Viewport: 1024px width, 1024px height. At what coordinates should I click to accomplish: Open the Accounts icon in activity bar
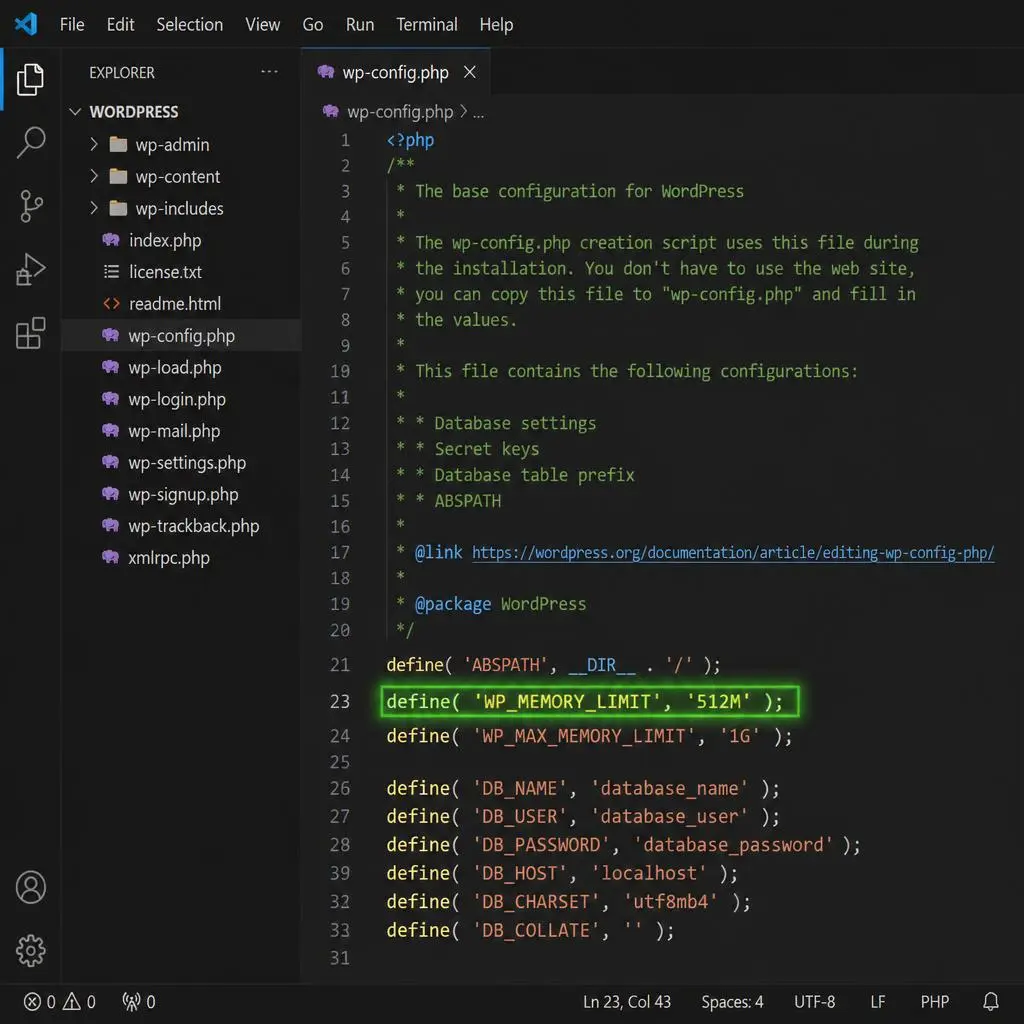30,887
